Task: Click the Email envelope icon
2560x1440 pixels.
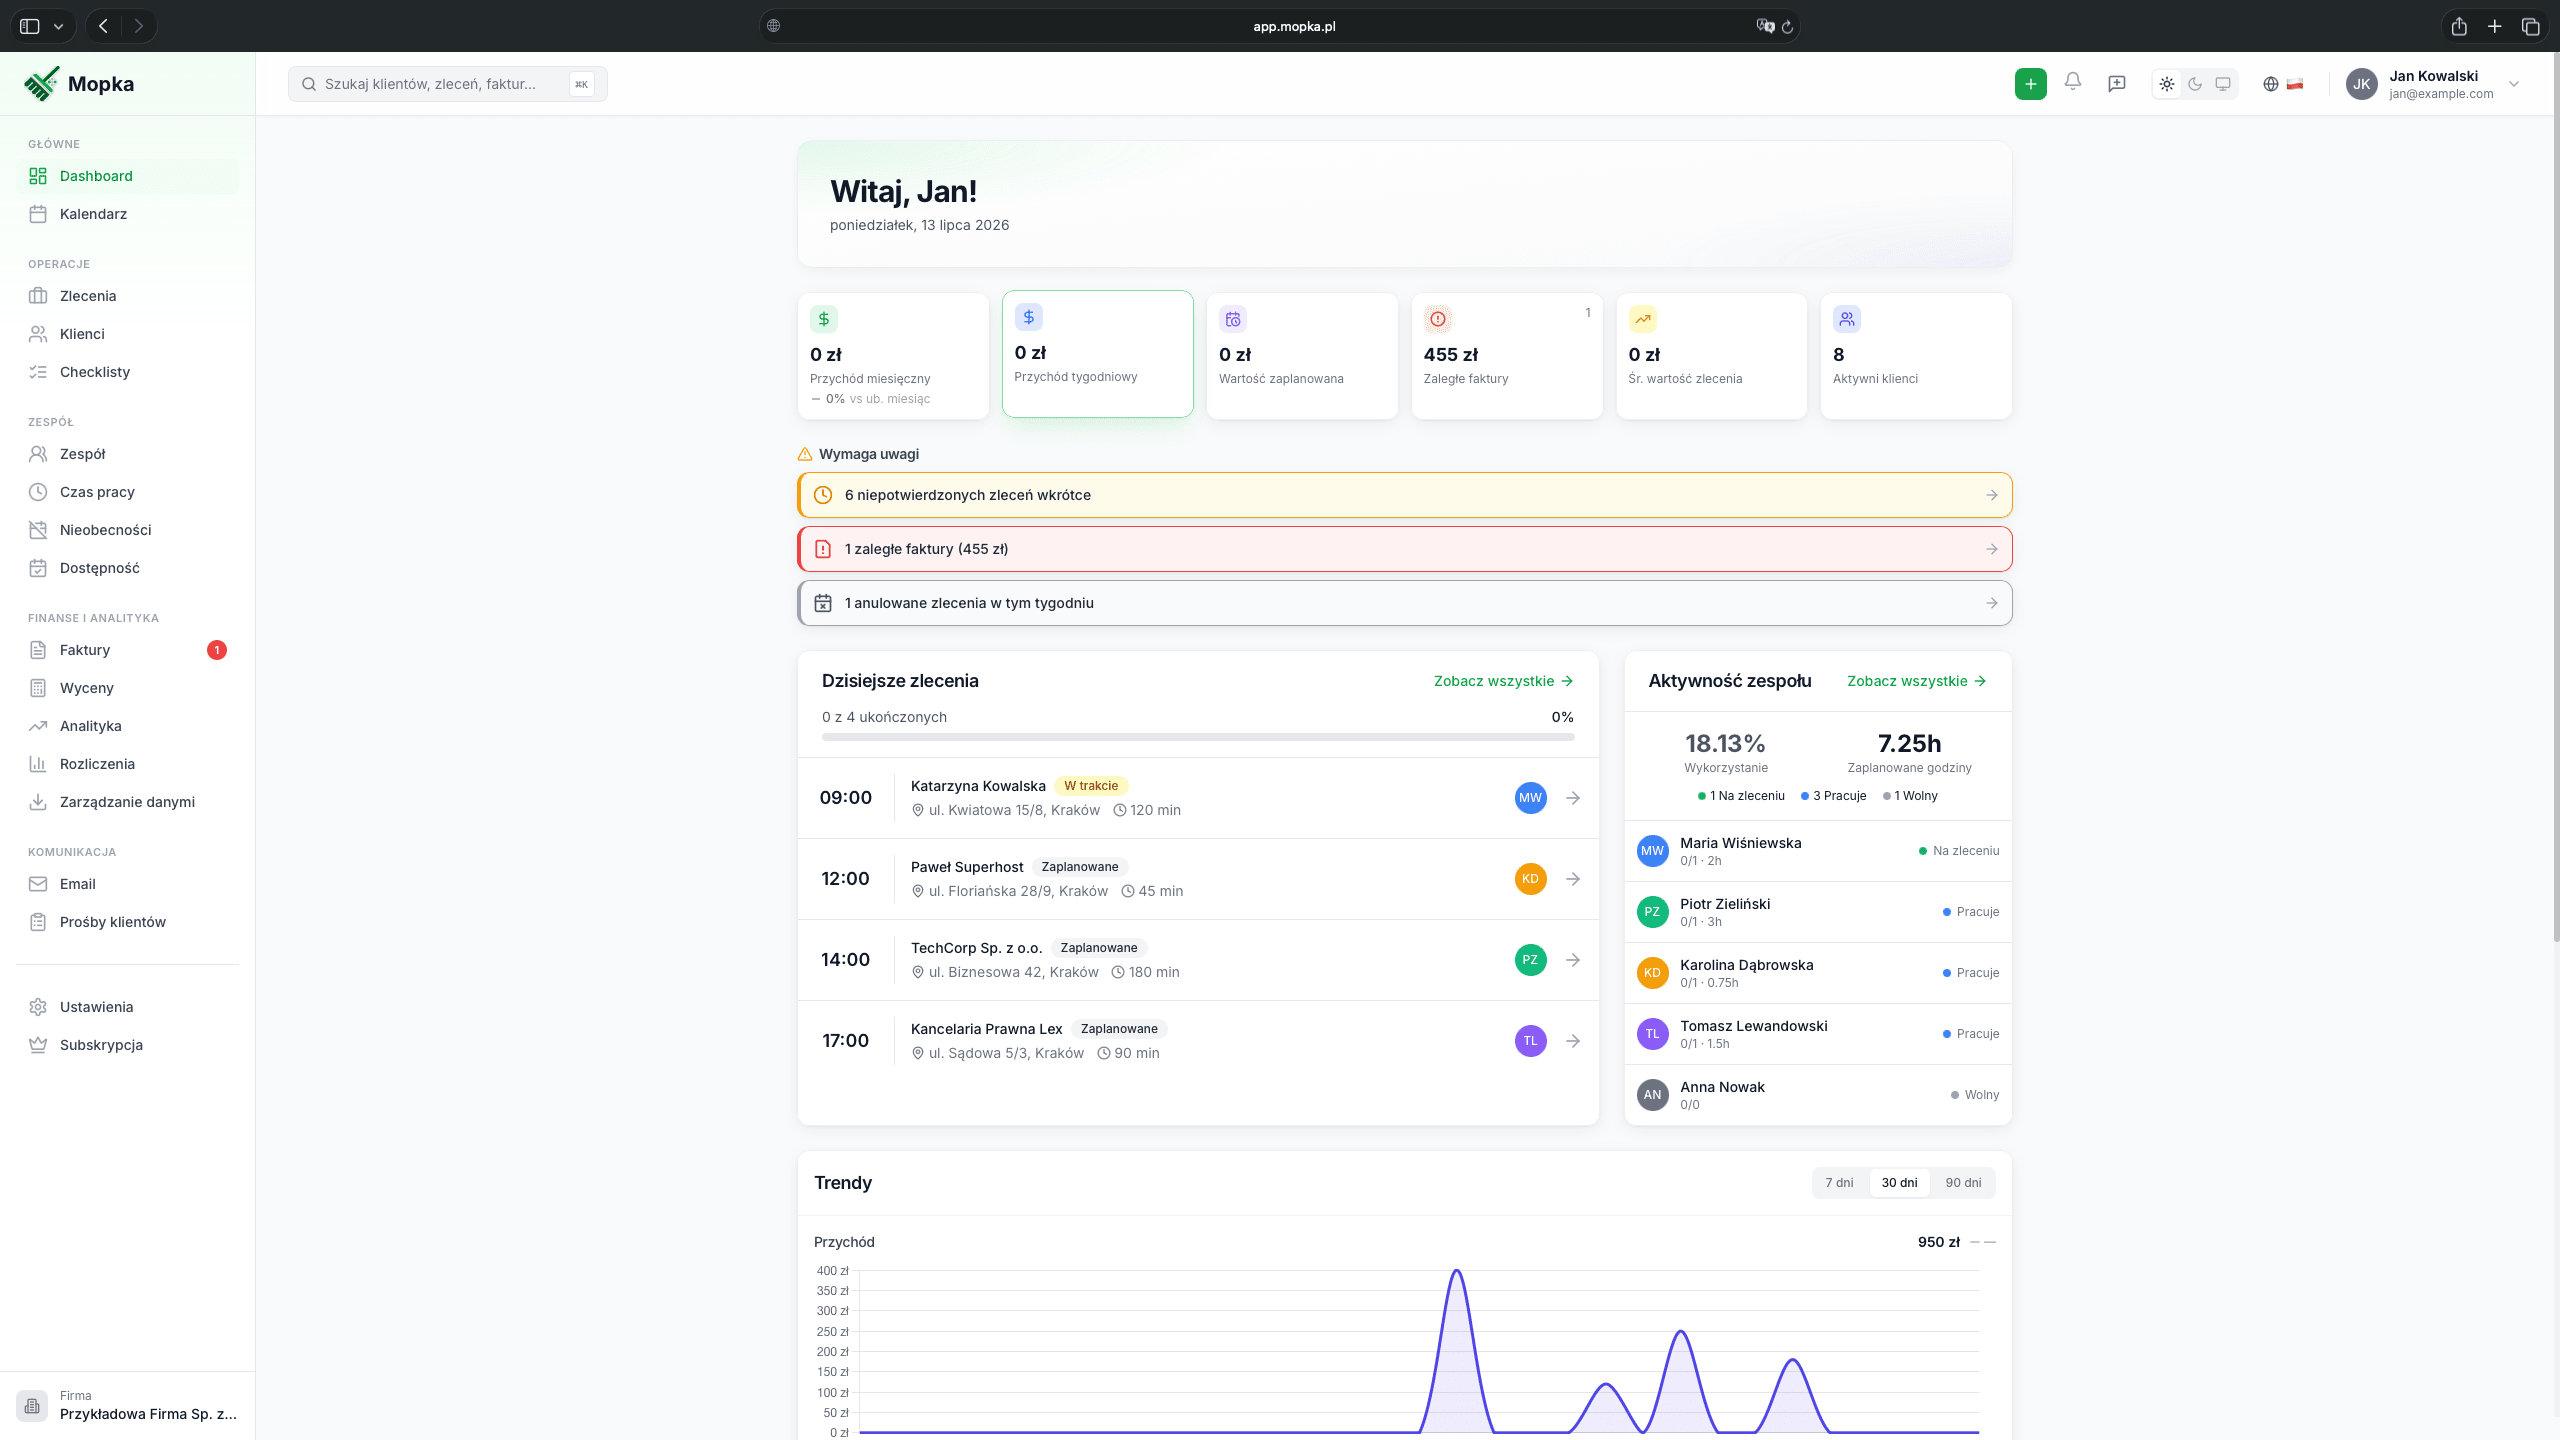Action: pyautogui.click(x=38, y=884)
